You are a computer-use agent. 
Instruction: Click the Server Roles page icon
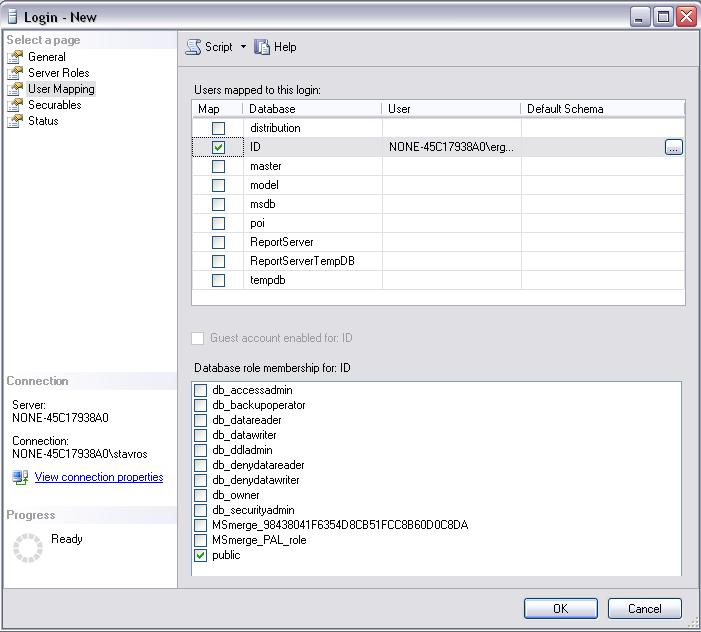tap(15, 73)
